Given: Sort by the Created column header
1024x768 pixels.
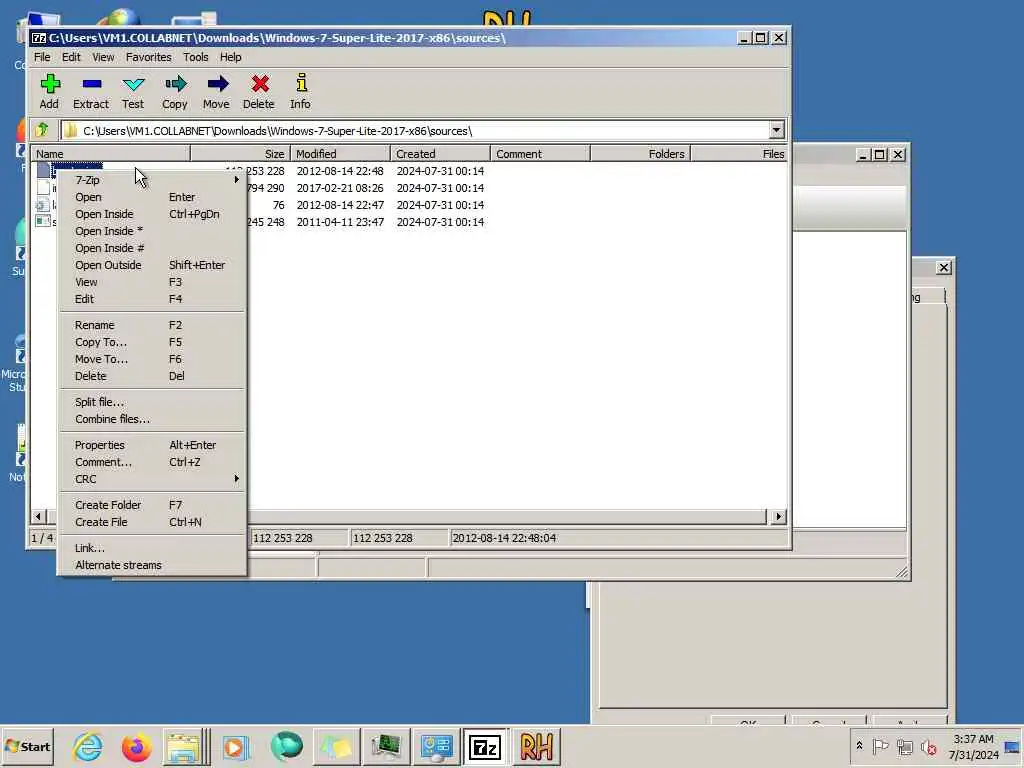Looking at the screenshot, I should pos(440,153).
